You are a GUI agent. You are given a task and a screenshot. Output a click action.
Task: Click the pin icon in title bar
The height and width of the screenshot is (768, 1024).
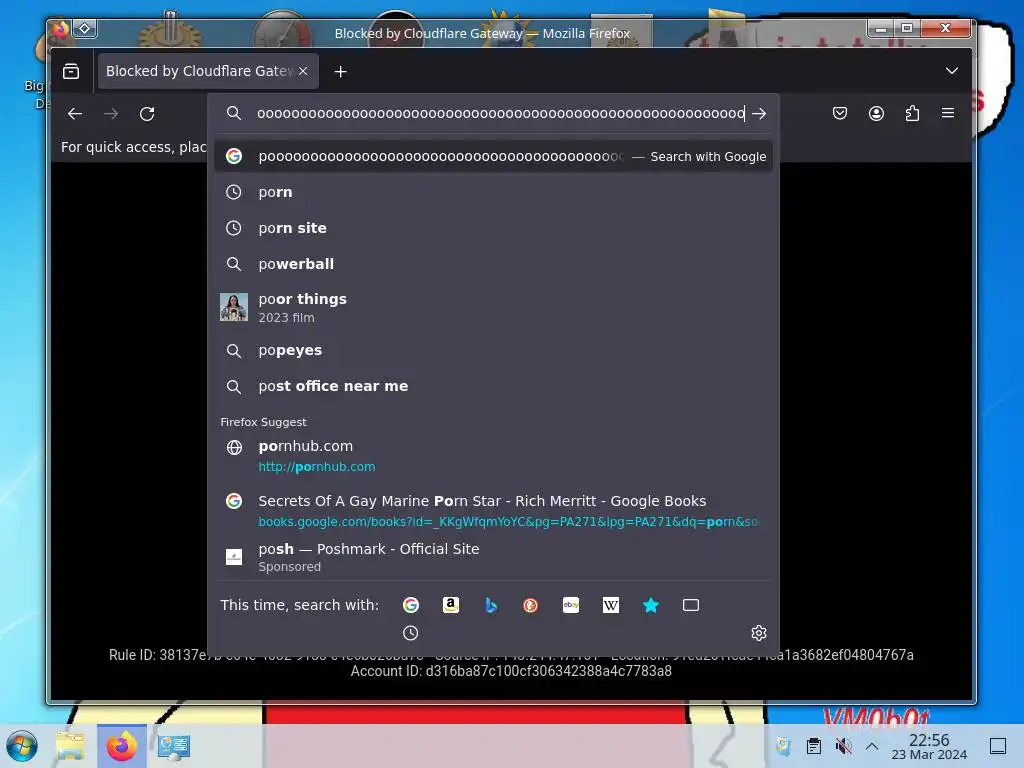(x=85, y=28)
